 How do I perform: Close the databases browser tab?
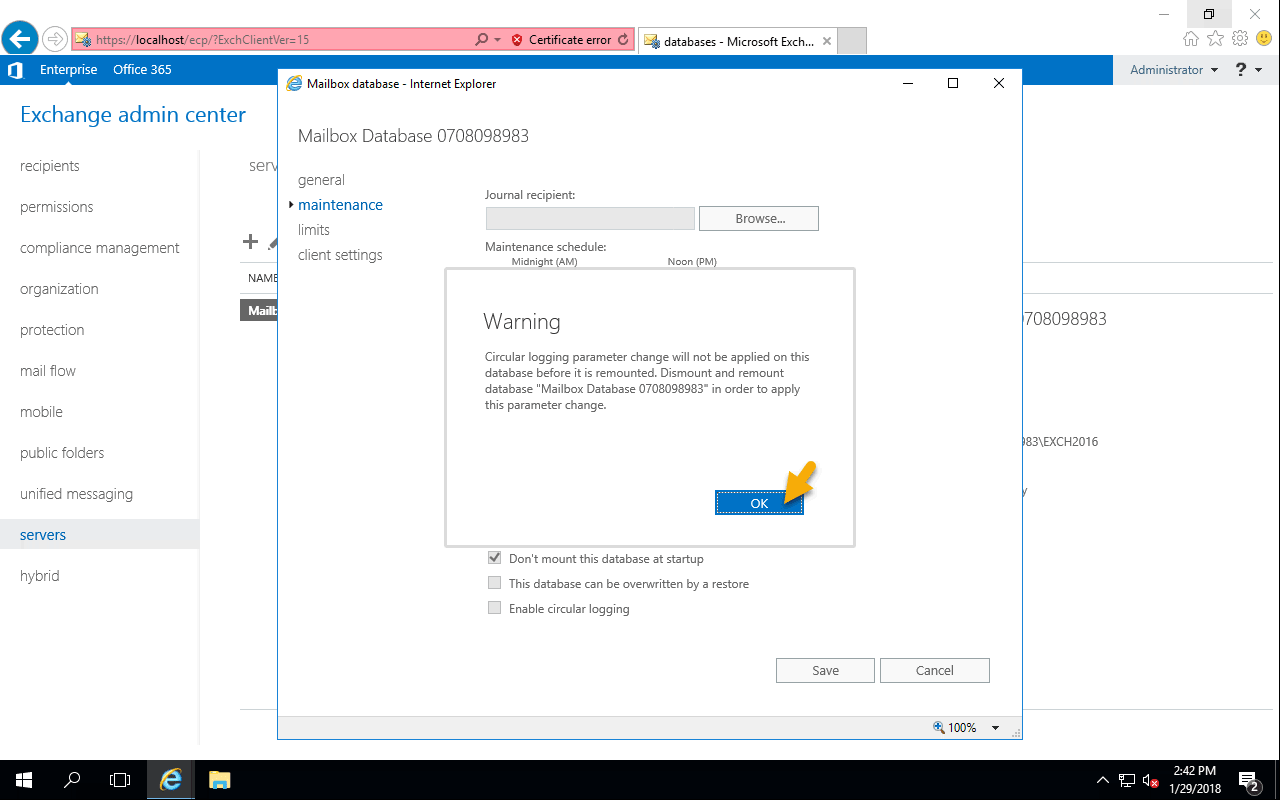827,41
